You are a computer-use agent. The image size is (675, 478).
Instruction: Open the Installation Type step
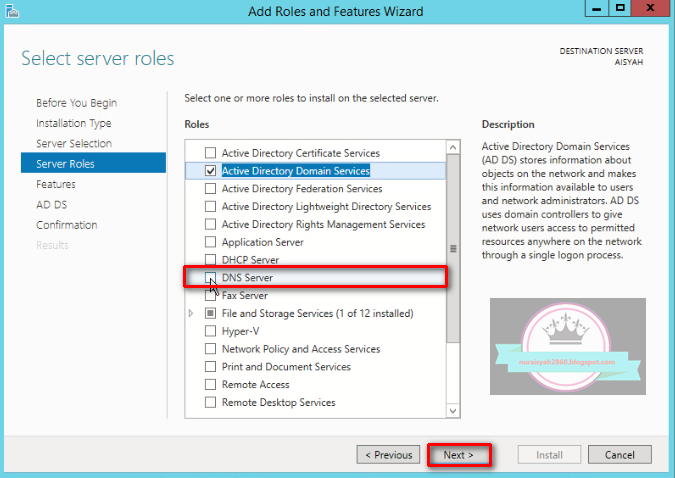(x=74, y=123)
